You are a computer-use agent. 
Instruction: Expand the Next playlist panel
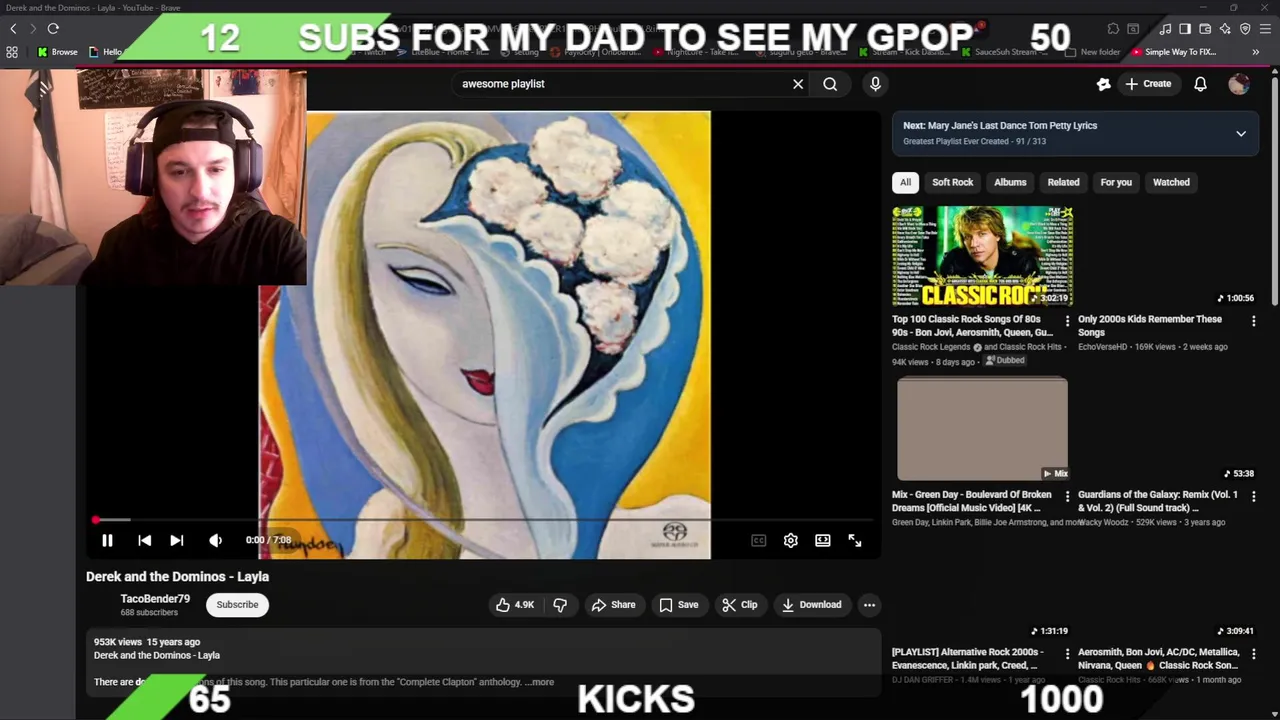1241,133
